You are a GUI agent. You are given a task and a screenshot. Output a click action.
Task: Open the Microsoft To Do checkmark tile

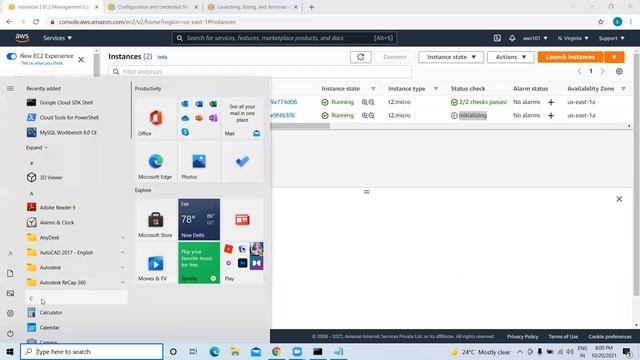pyautogui.click(x=242, y=162)
